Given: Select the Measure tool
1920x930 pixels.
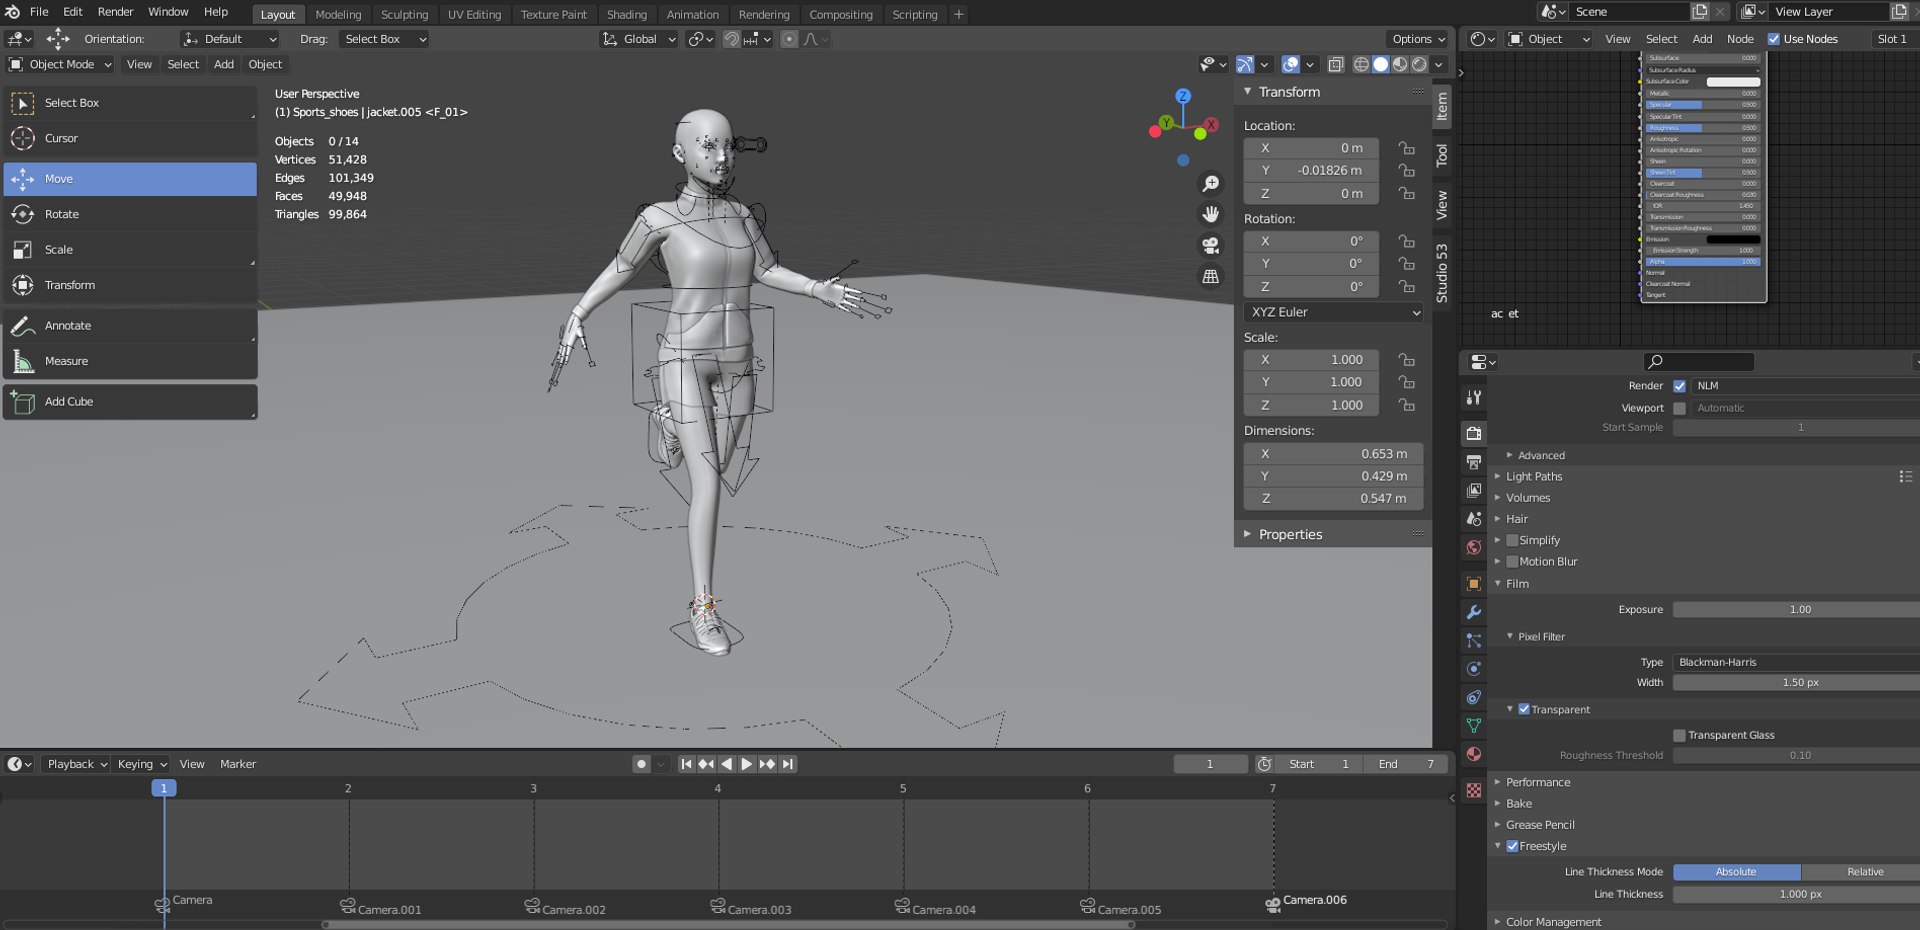Looking at the screenshot, I should coord(130,361).
